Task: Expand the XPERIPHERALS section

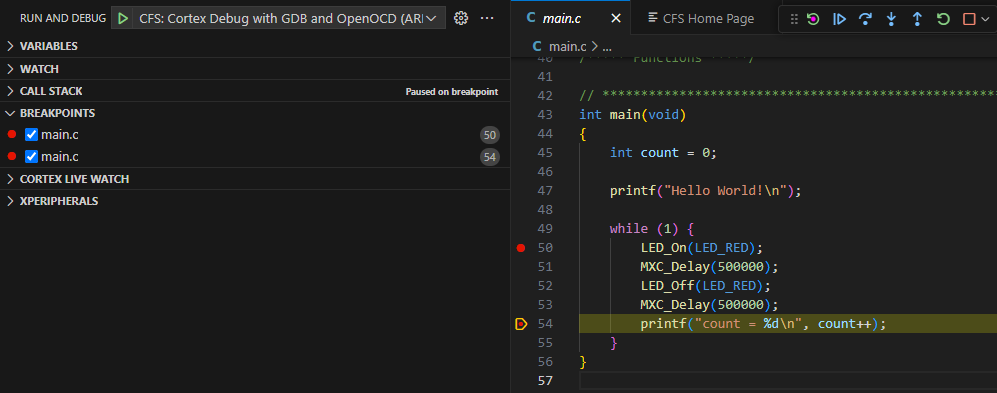Action: click(x=254, y=201)
